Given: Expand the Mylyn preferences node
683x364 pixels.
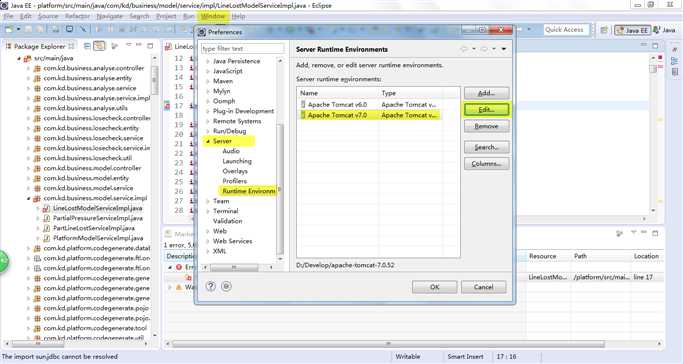Looking at the screenshot, I should [208, 91].
